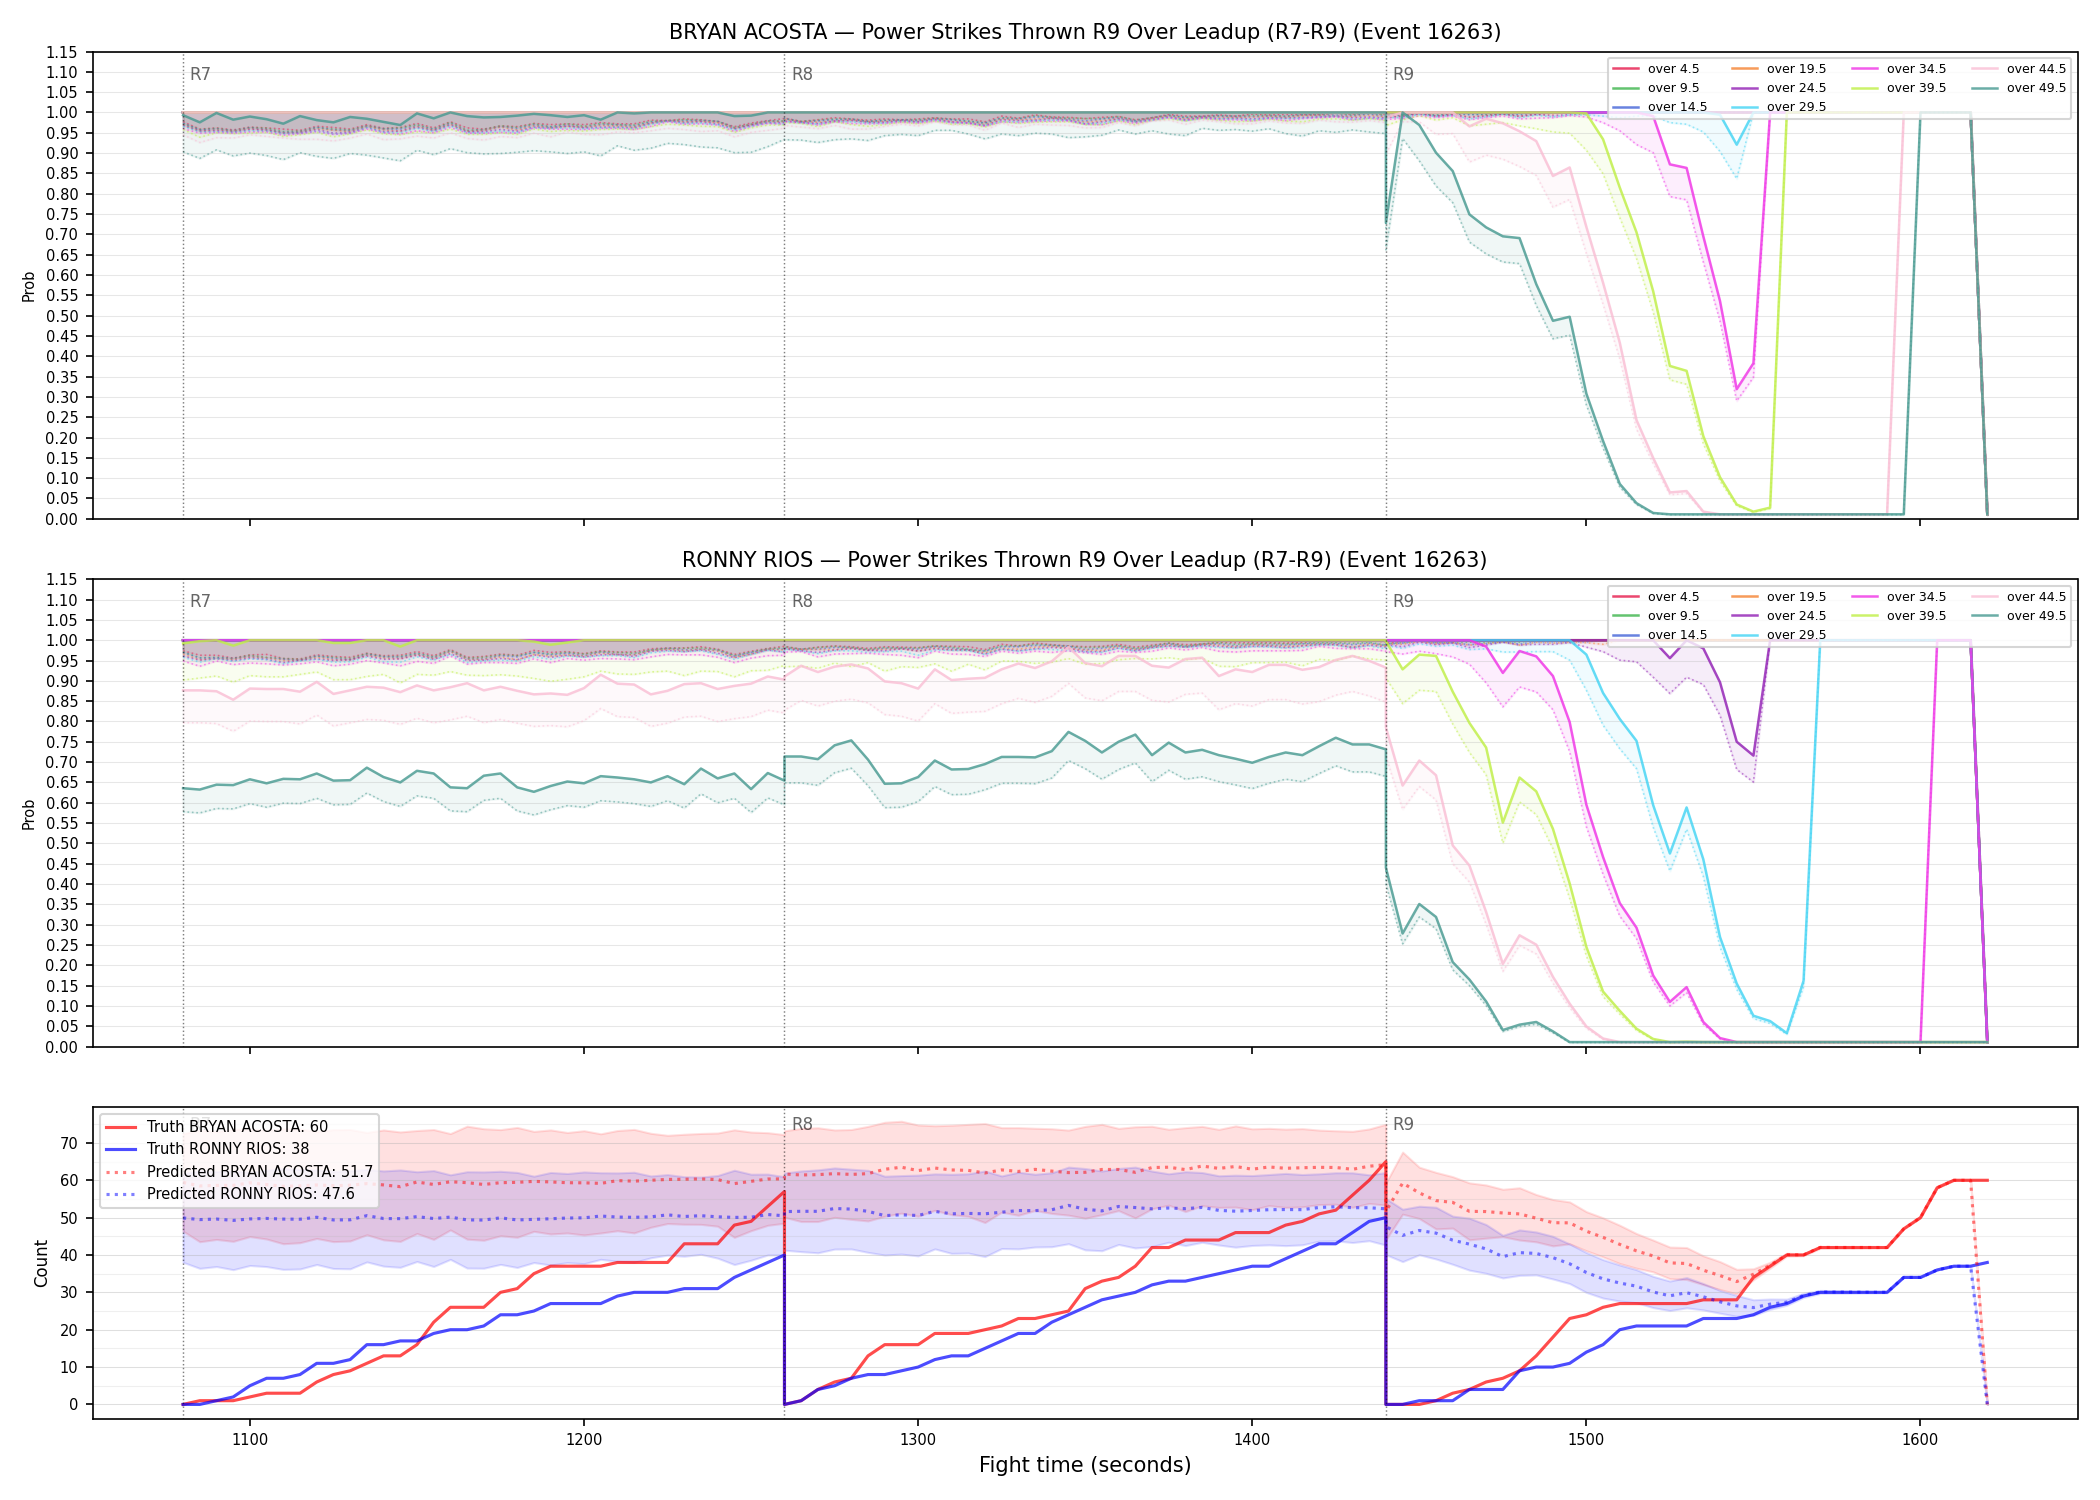
Task: Click the R9 round marker in Bryan Acosta chart
Action: (x=1403, y=74)
